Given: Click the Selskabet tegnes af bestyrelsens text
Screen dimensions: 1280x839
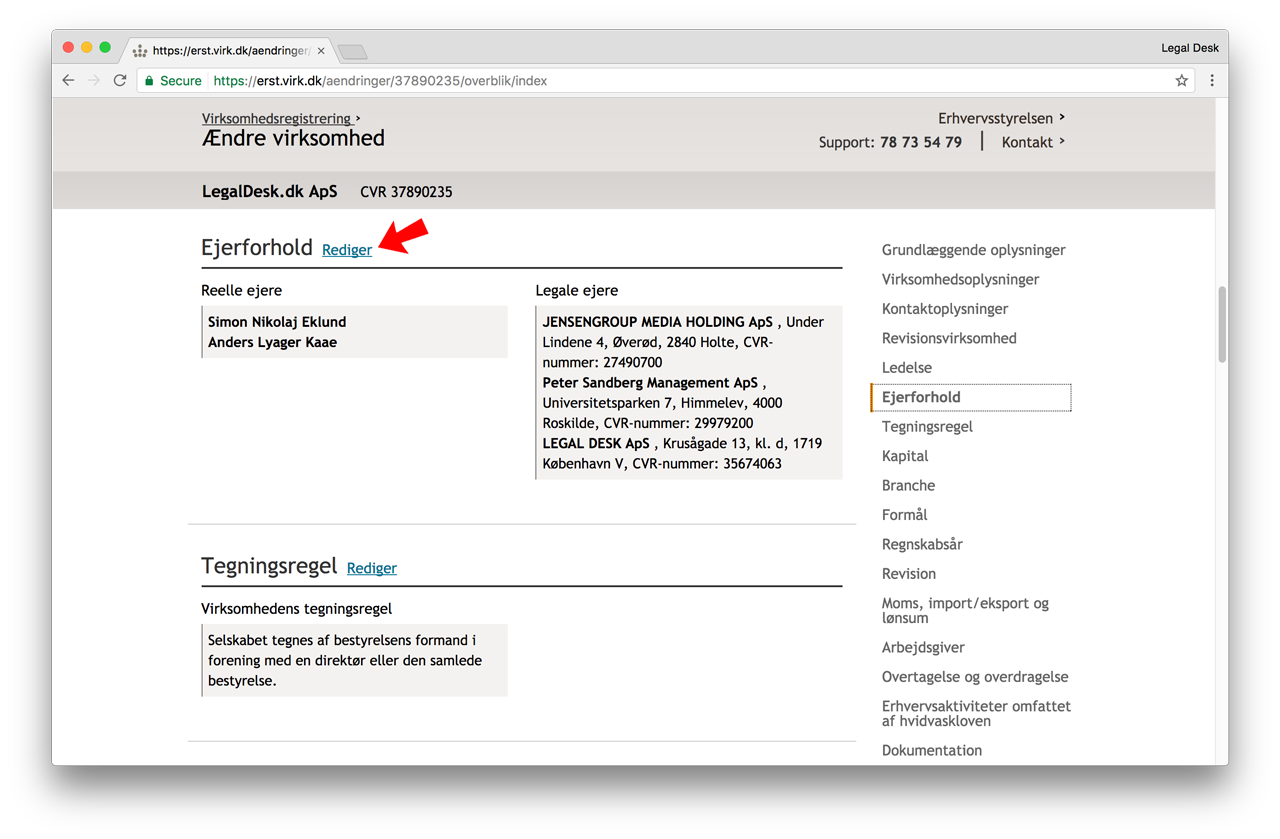Looking at the screenshot, I should (345, 660).
